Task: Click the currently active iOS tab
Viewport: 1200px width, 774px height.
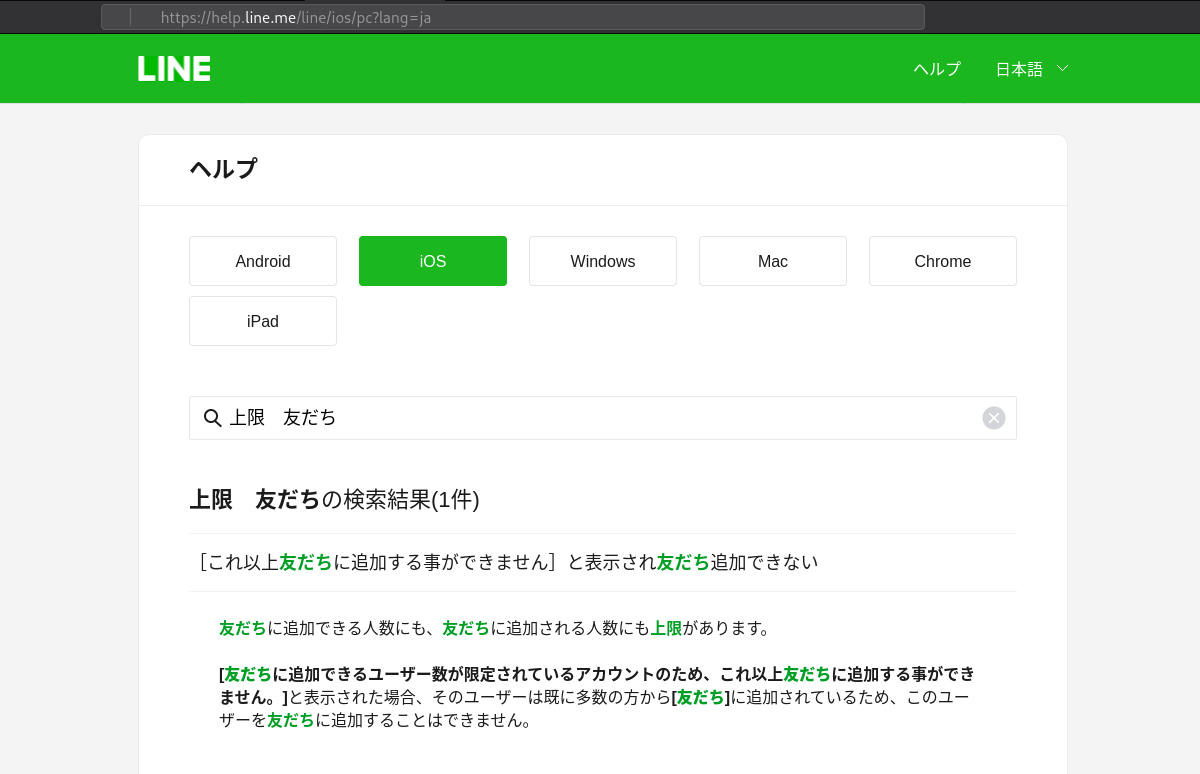Action: [432, 261]
